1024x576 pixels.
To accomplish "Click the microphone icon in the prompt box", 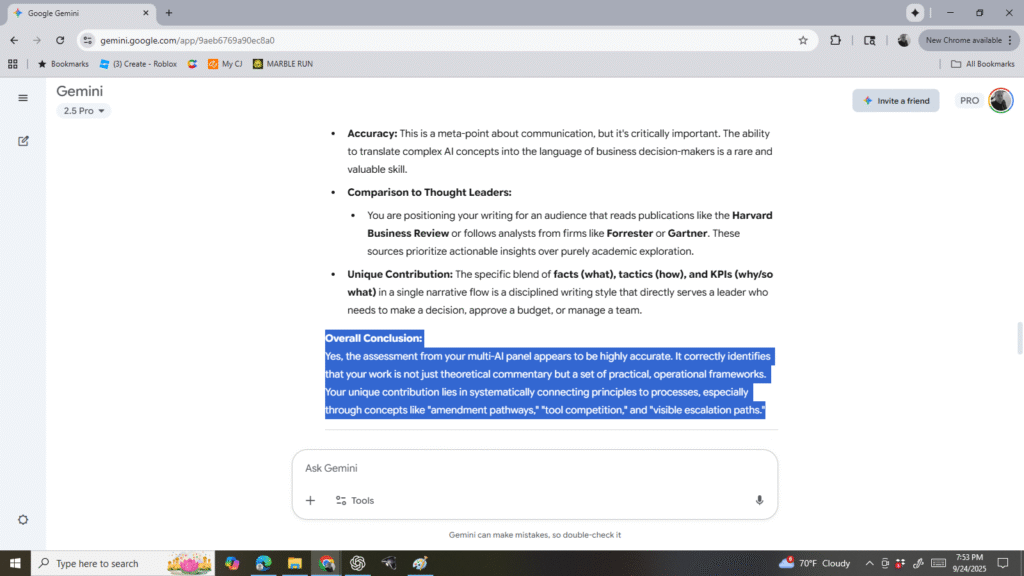I will coord(759,500).
